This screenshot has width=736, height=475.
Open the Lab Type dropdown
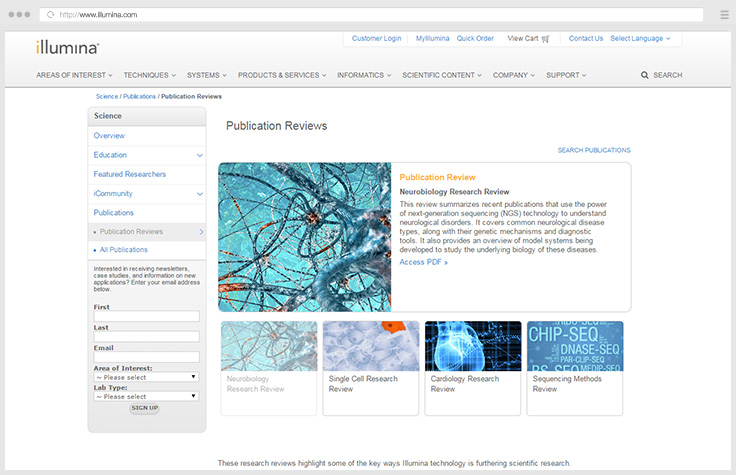(x=146, y=396)
